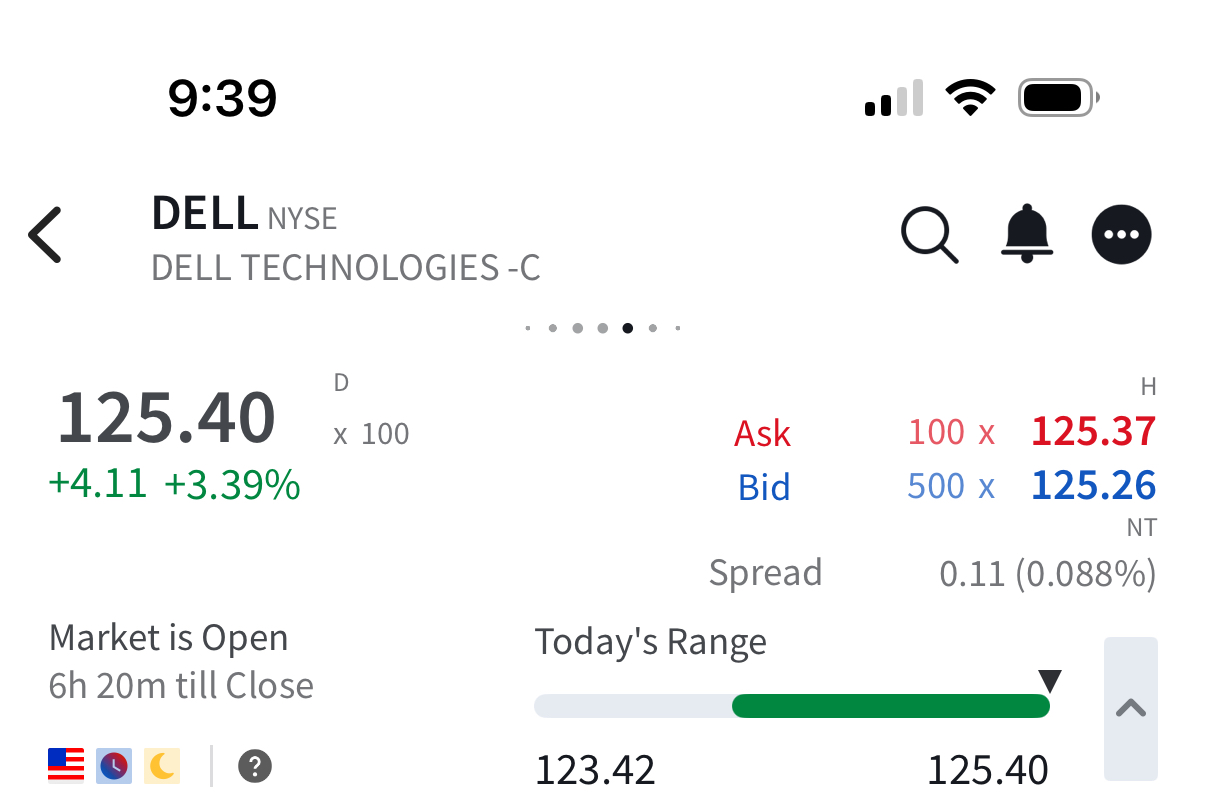Open the question mark help icon
This screenshot has width=1206, height=811.
coord(255,767)
